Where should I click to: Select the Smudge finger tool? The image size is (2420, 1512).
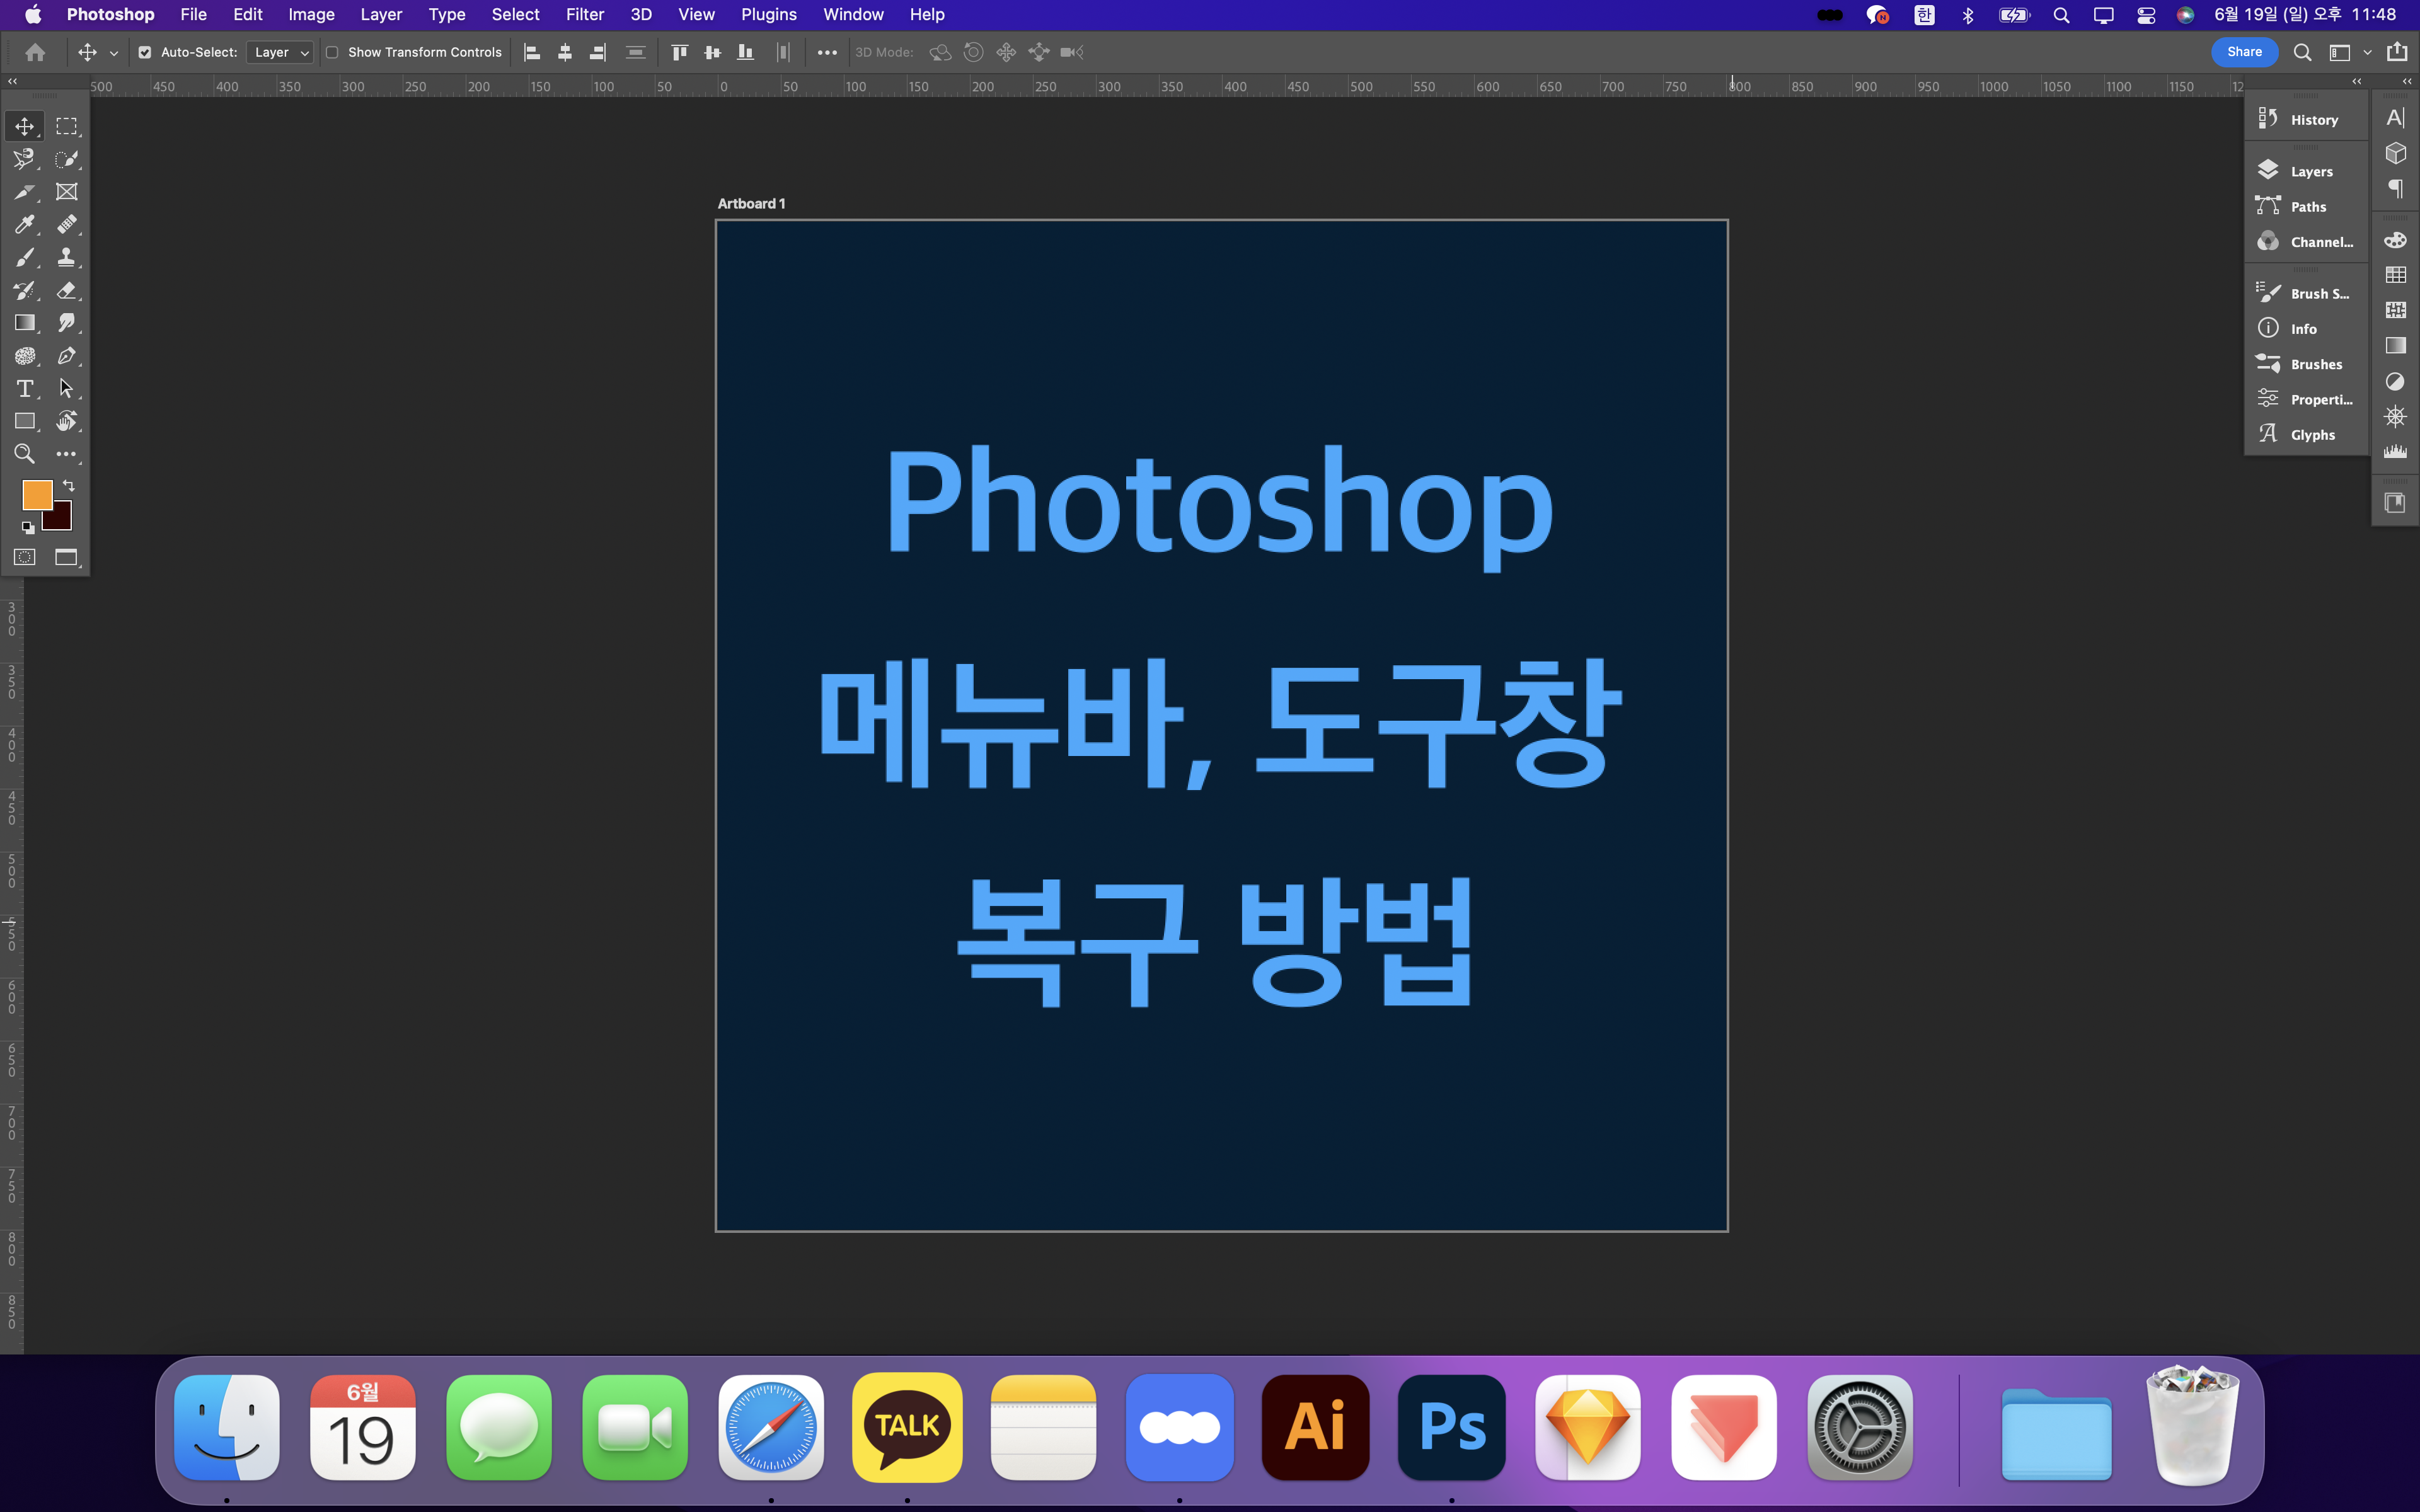click(66, 323)
